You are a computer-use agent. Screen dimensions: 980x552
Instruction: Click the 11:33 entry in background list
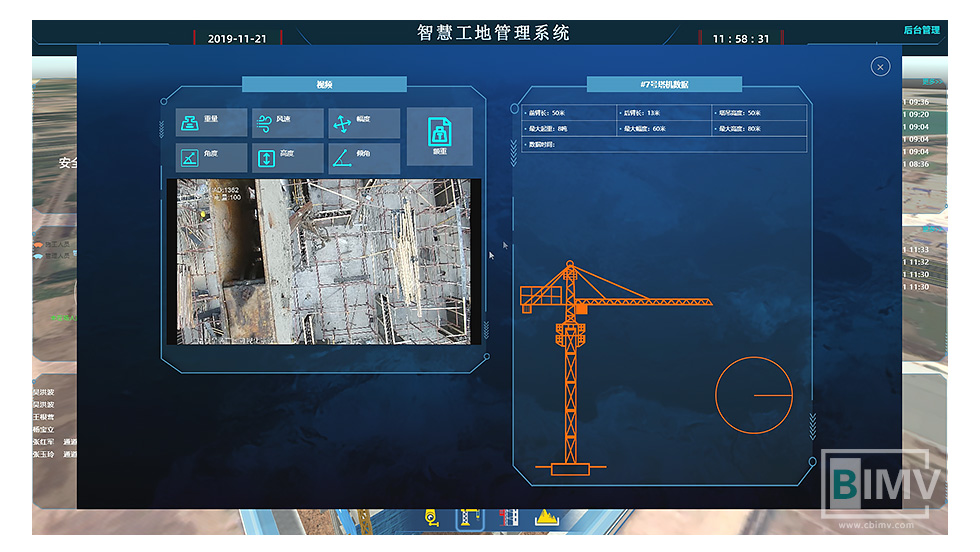(916, 249)
